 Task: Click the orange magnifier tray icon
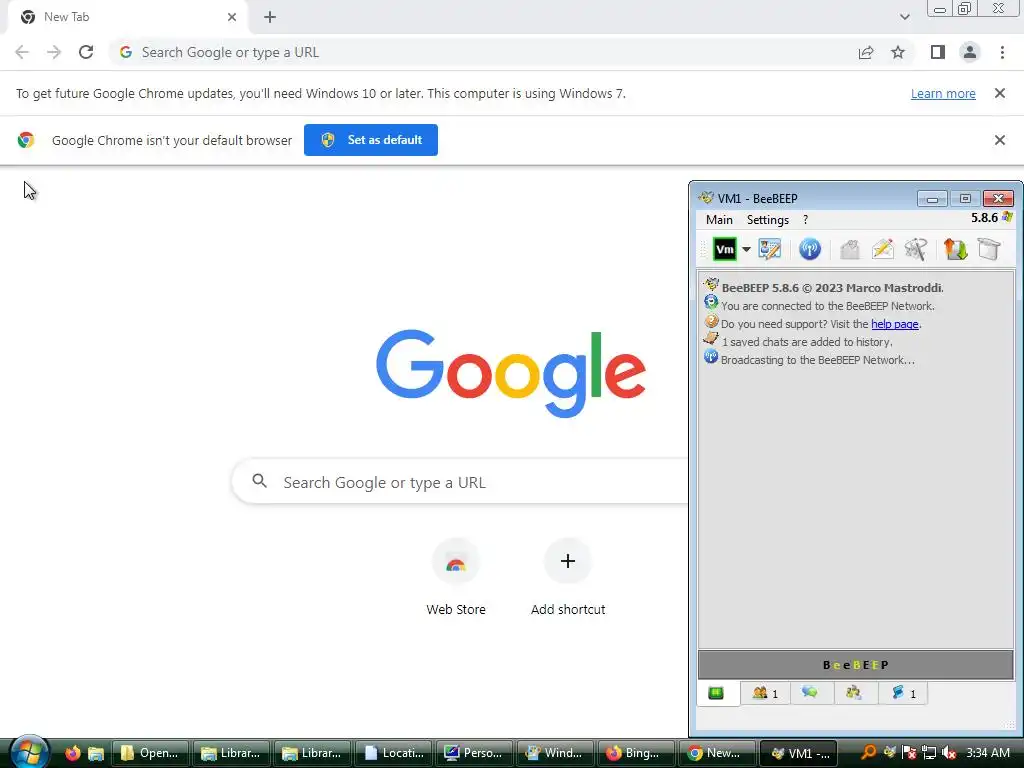(x=869, y=752)
